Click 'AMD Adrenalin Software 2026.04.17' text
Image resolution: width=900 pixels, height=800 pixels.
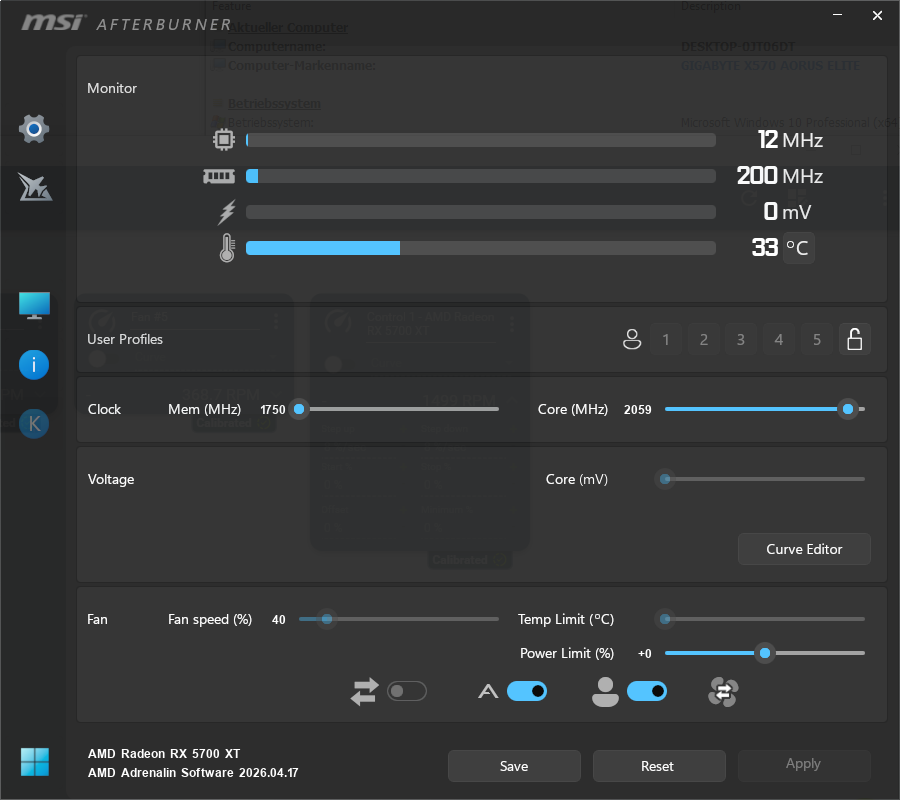point(193,772)
